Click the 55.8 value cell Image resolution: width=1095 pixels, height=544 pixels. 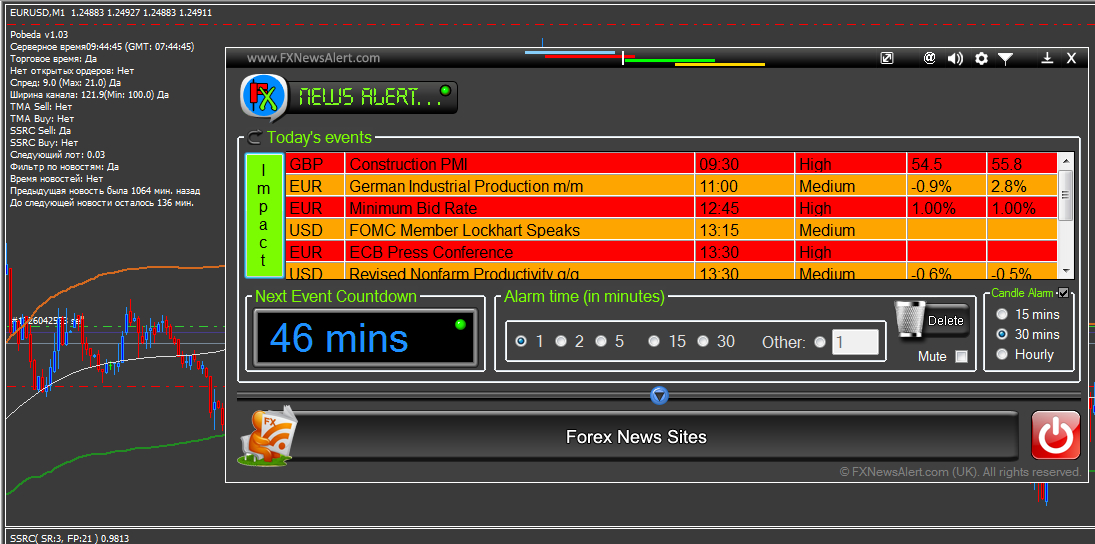point(1022,164)
